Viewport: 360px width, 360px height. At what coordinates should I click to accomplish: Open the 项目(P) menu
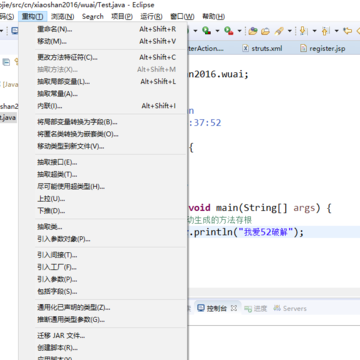[x=122, y=16]
